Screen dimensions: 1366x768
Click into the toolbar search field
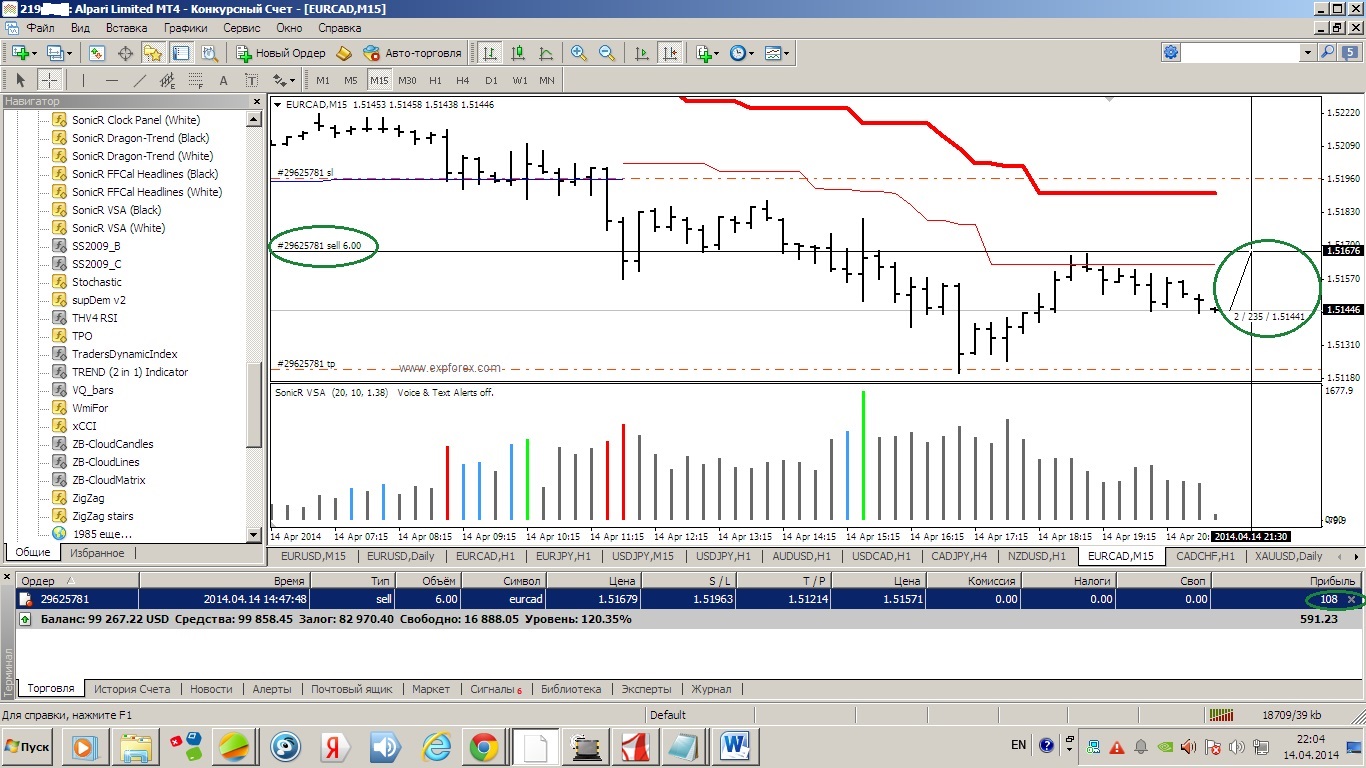1242,52
